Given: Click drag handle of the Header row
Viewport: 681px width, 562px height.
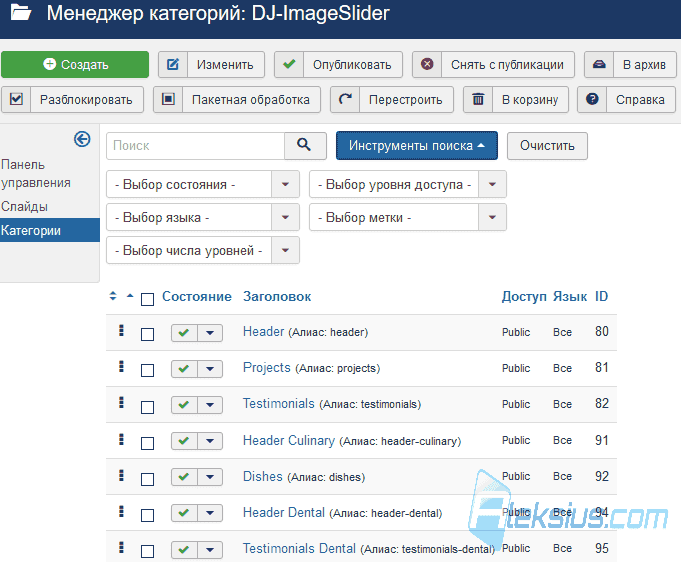Looking at the screenshot, I should (x=122, y=331).
